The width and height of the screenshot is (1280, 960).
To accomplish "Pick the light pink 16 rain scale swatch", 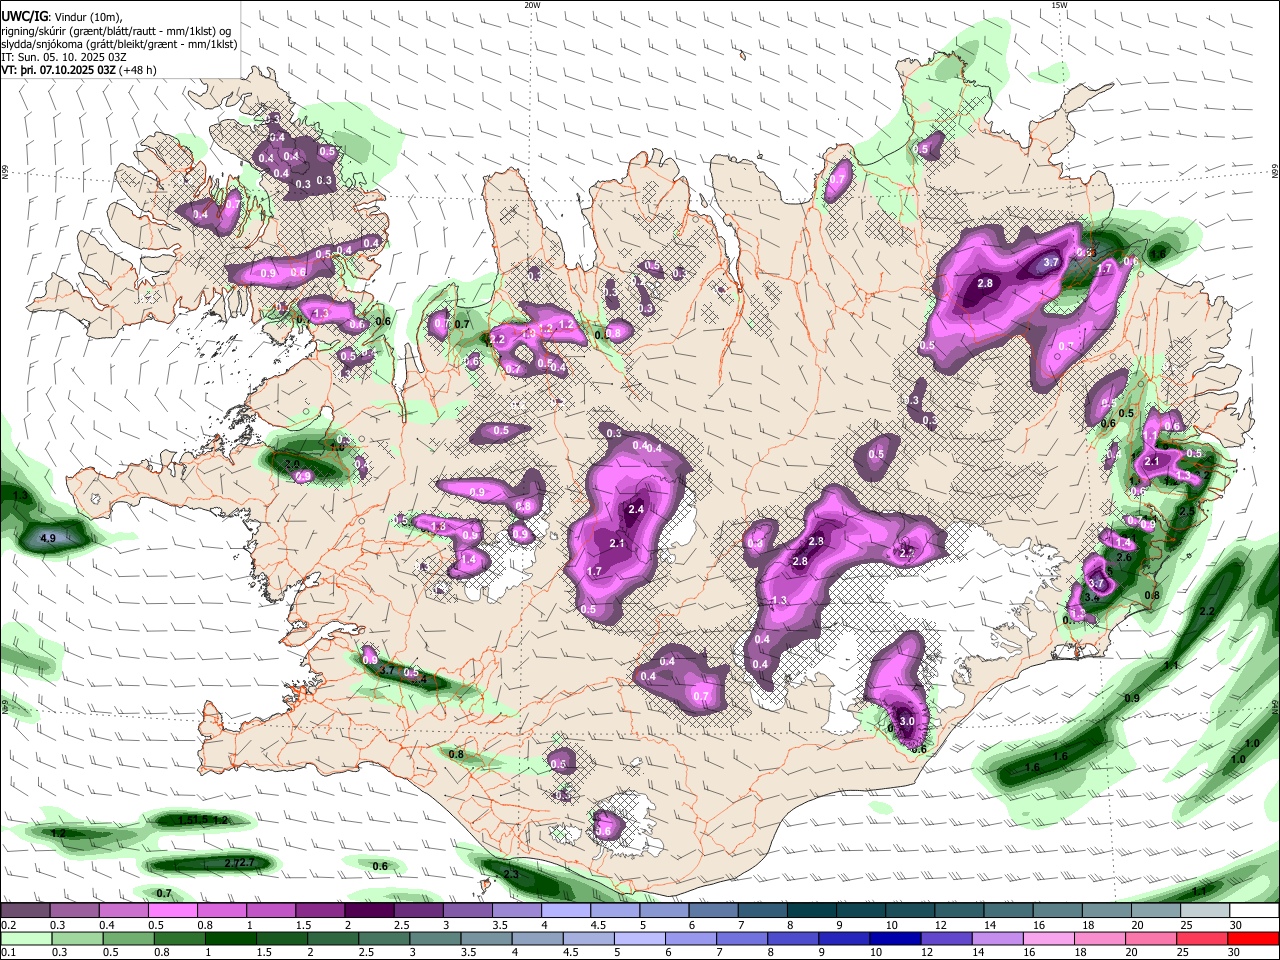I will [1048, 938].
